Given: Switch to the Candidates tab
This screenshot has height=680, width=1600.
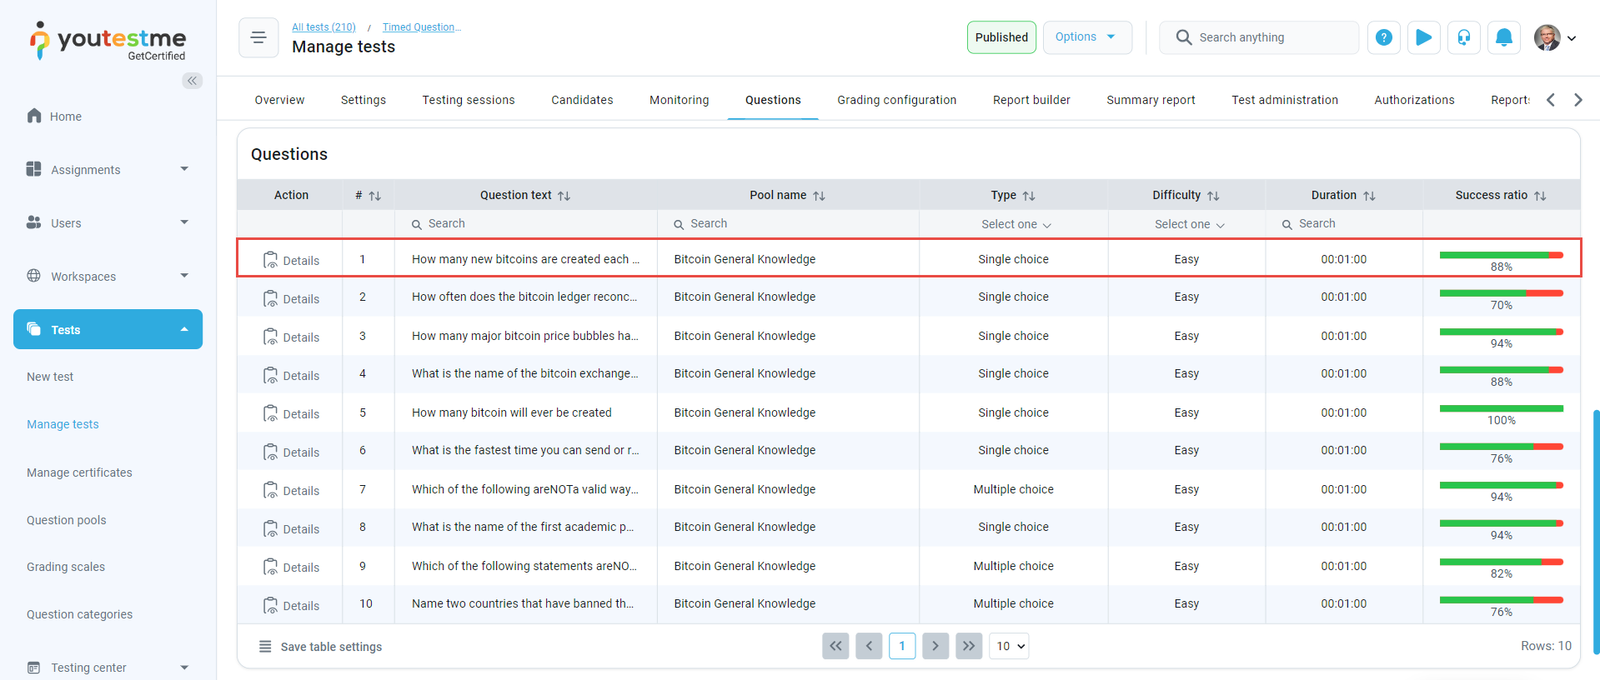Looking at the screenshot, I should [x=582, y=100].
